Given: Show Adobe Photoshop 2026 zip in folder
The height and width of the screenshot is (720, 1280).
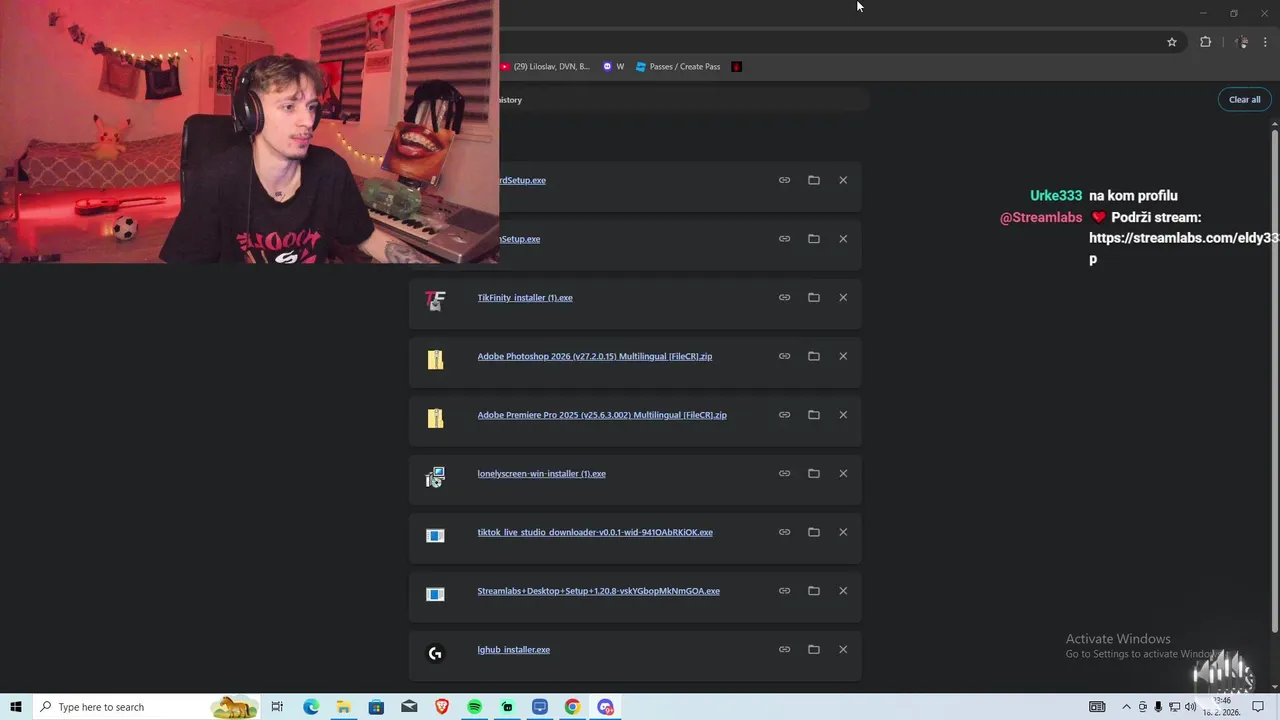Looking at the screenshot, I should pos(813,356).
